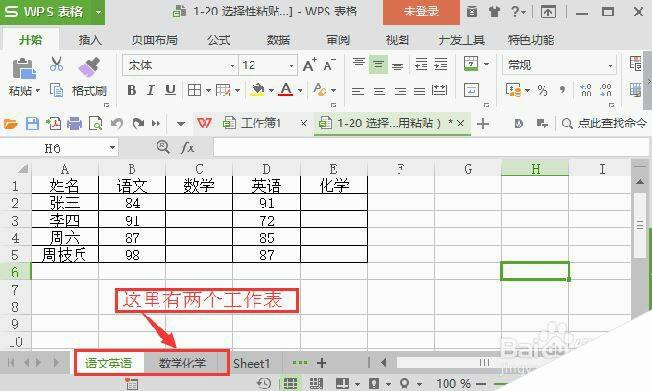Click the + new document tab button
This screenshot has height=391, width=652.
coord(483,124)
